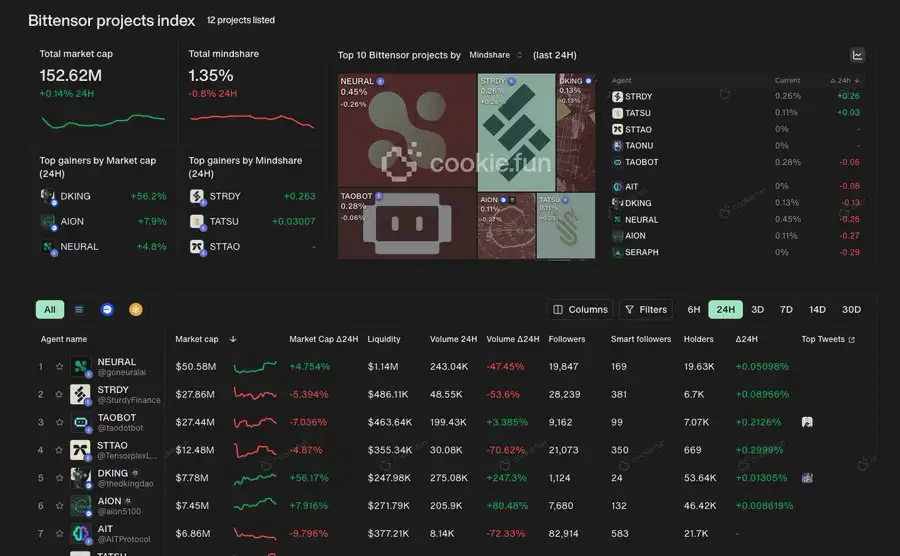The image size is (900, 556).
Task: Sort agent list by Δ24h column
Action: (844, 80)
